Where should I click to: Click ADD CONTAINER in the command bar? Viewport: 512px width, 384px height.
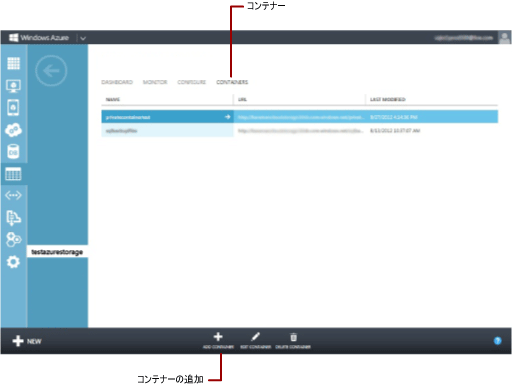tap(218, 341)
